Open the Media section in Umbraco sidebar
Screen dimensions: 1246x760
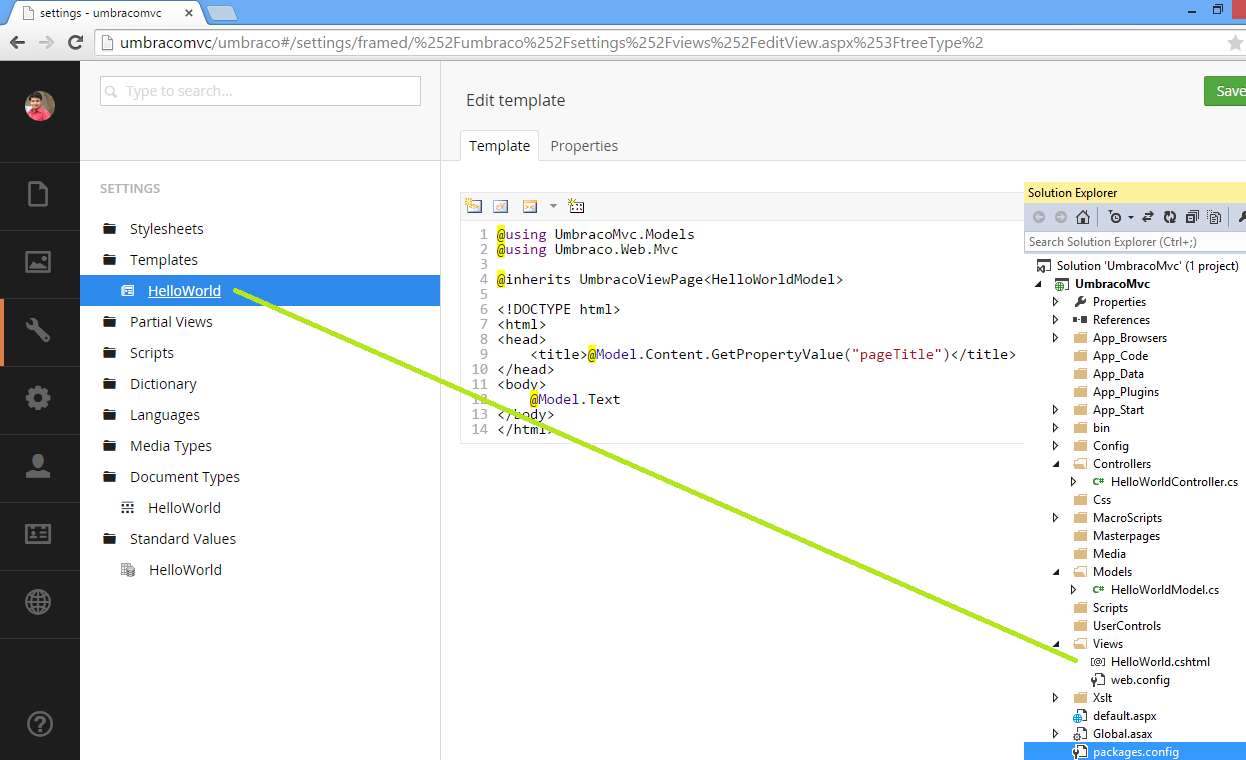pyautogui.click(x=40, y=263)
